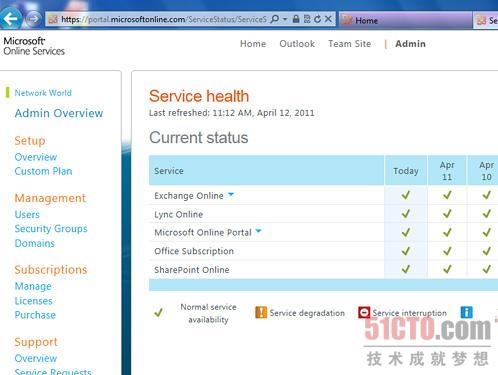Expand Microsoft Online Portal dropdown arrow

(x=258, y=231)
